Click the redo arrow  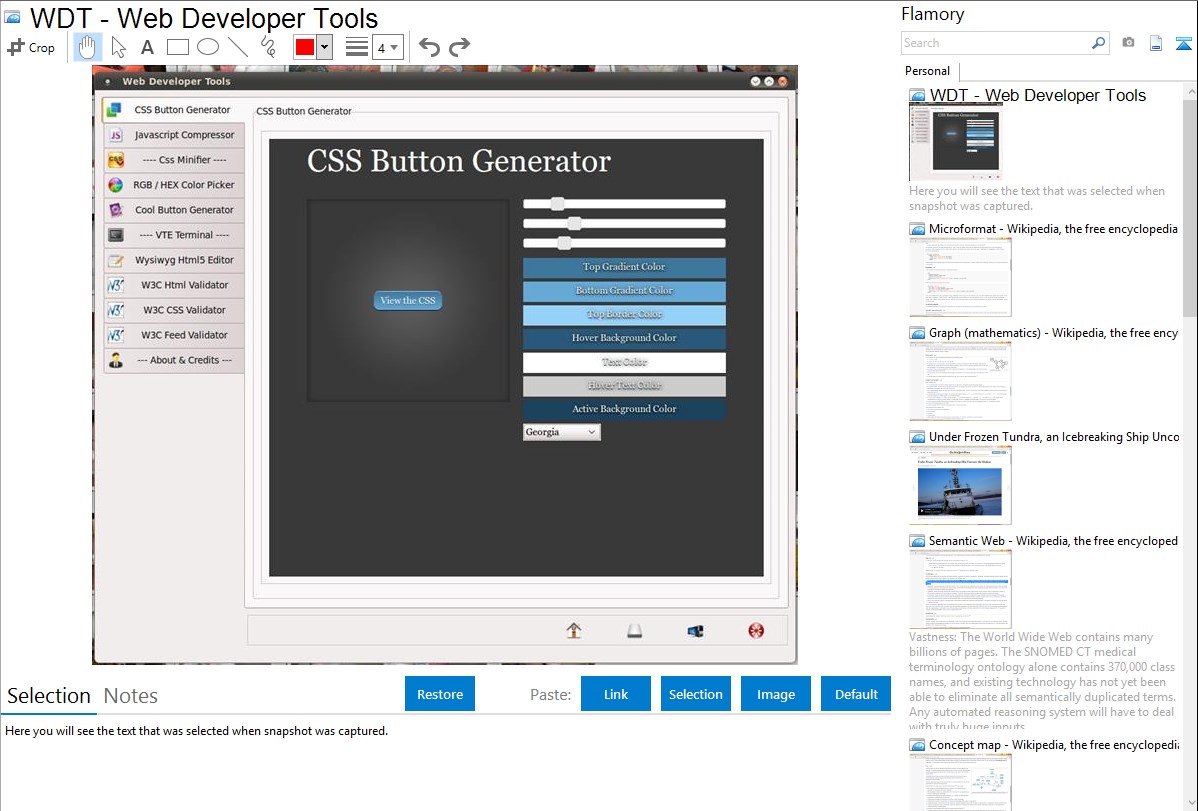[x=459, y=47]
